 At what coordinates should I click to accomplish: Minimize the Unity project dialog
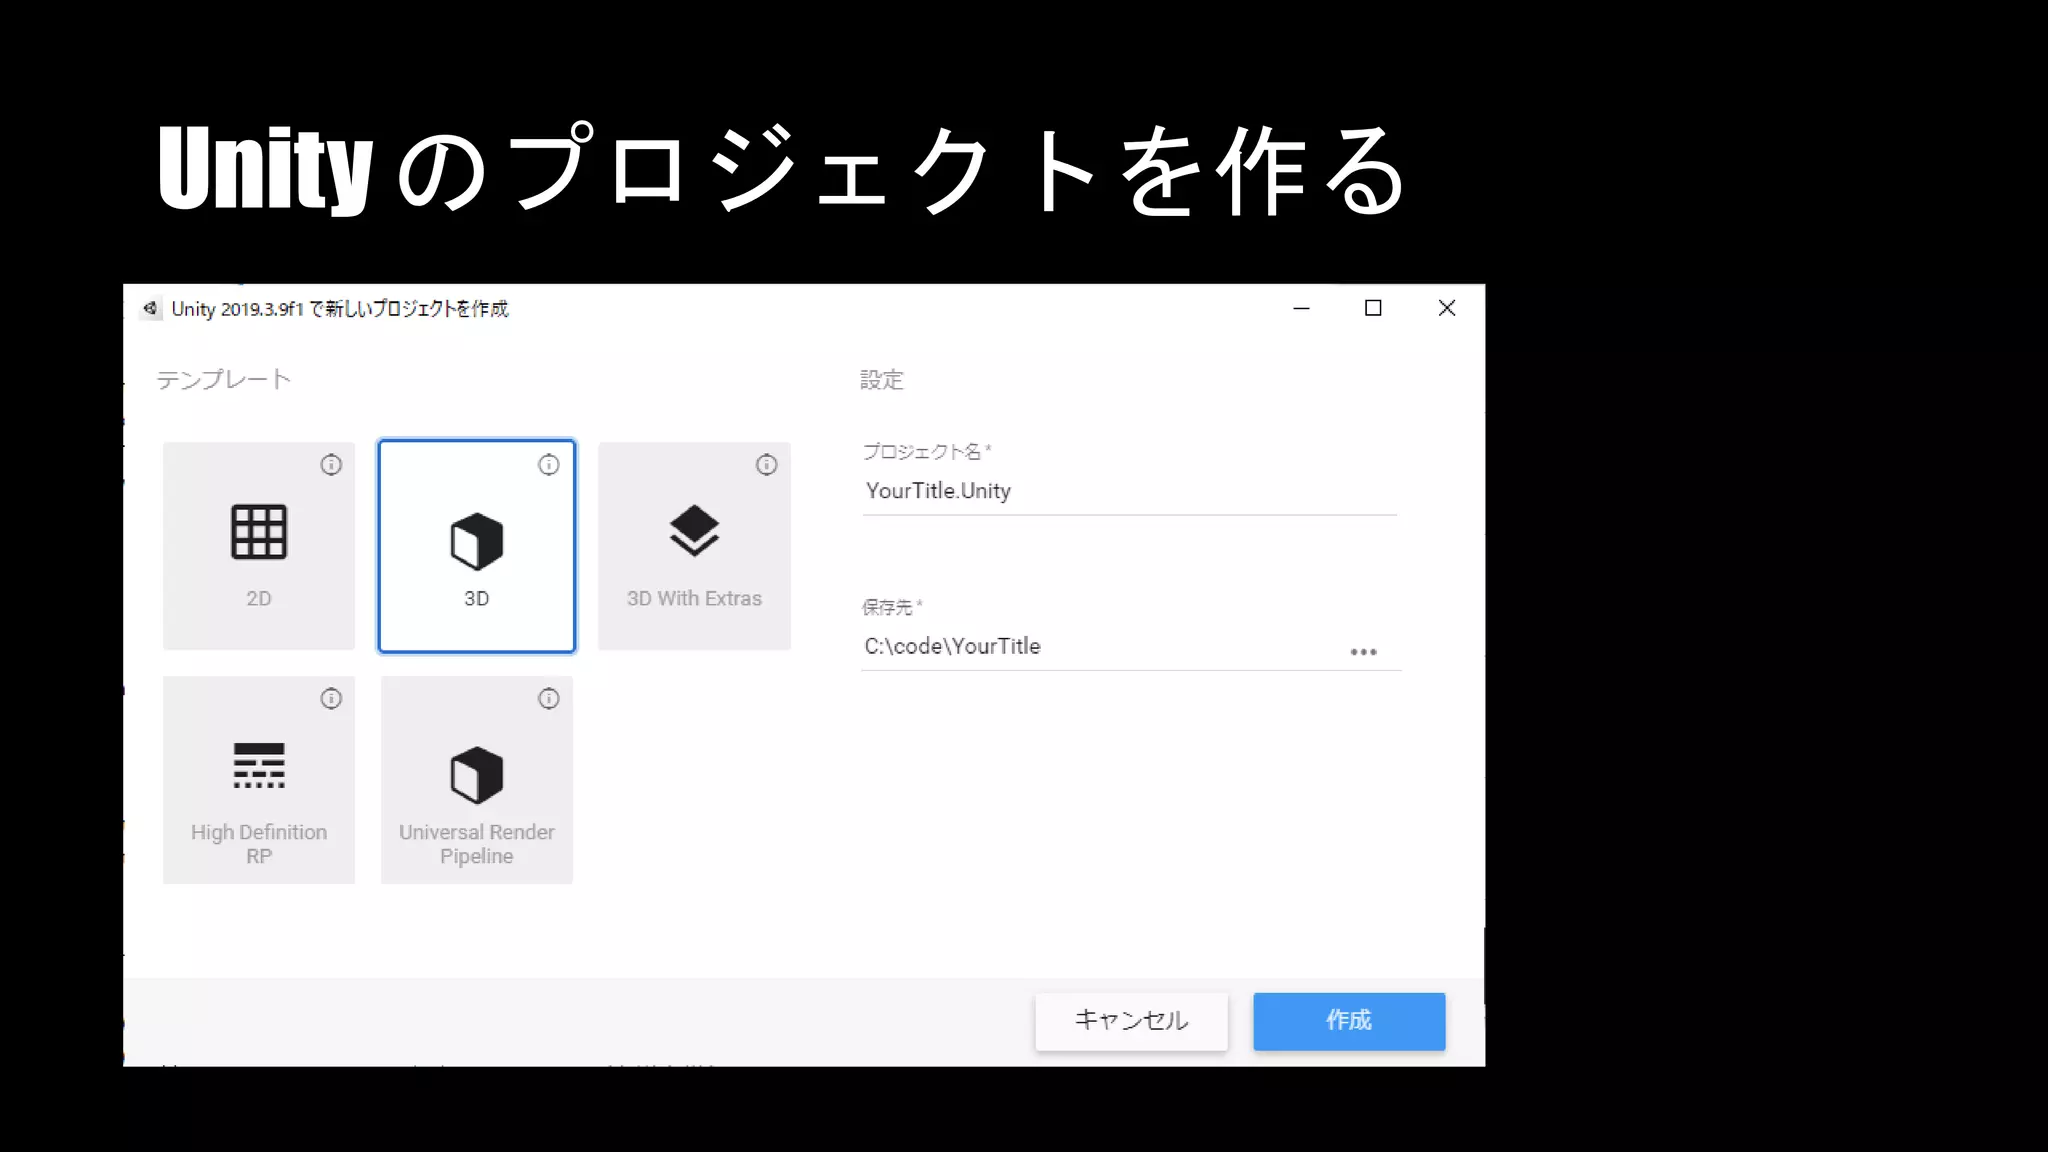1301,308
